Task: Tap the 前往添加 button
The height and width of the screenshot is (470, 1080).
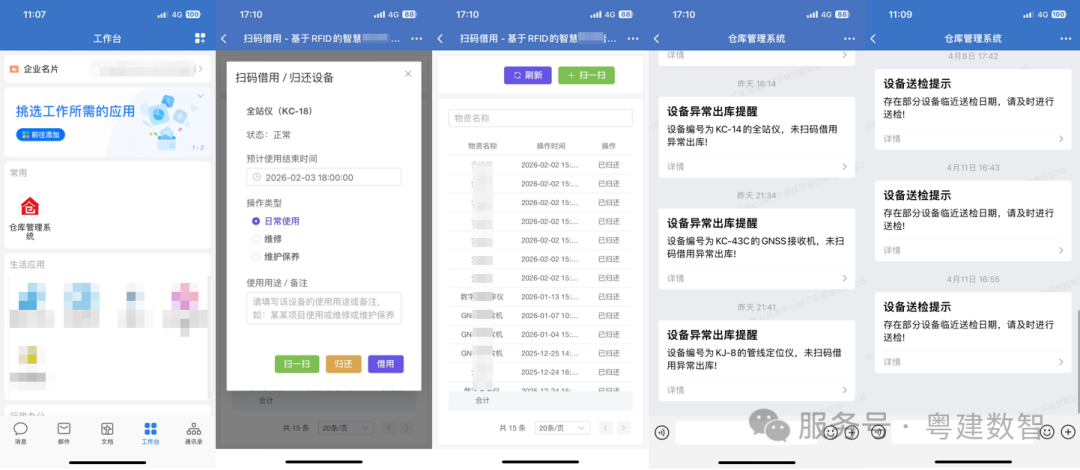Action: [x=41, y=134]
